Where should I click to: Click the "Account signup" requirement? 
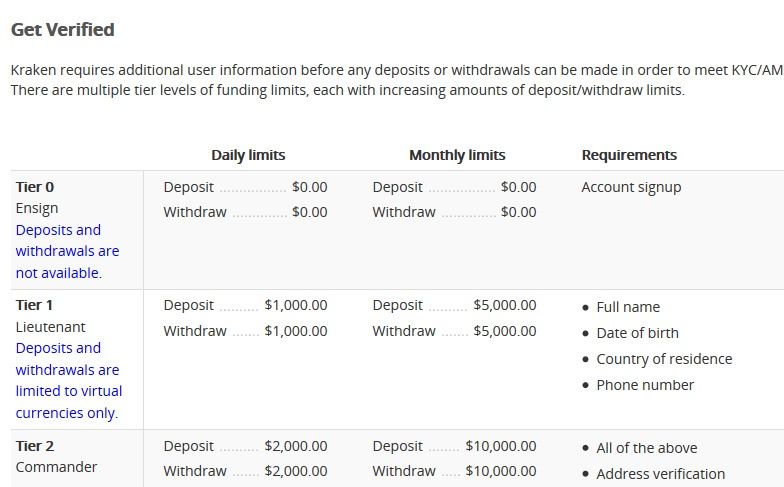click(x=631, y=187)
